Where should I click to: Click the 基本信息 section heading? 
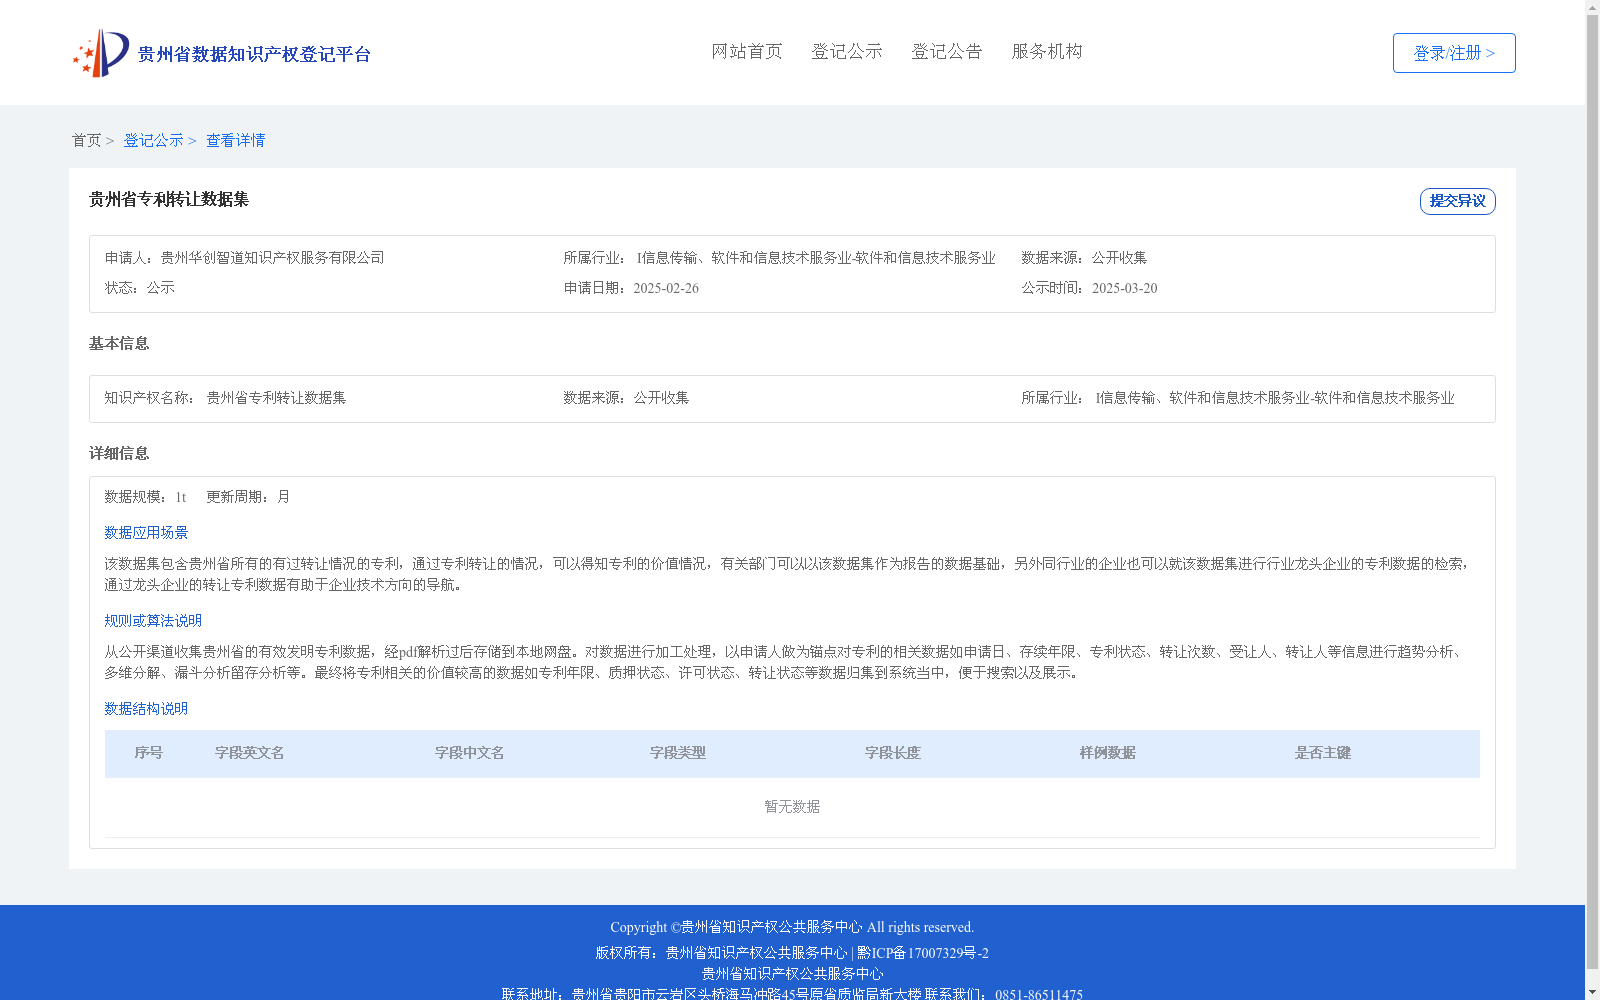tap(119, 344)
